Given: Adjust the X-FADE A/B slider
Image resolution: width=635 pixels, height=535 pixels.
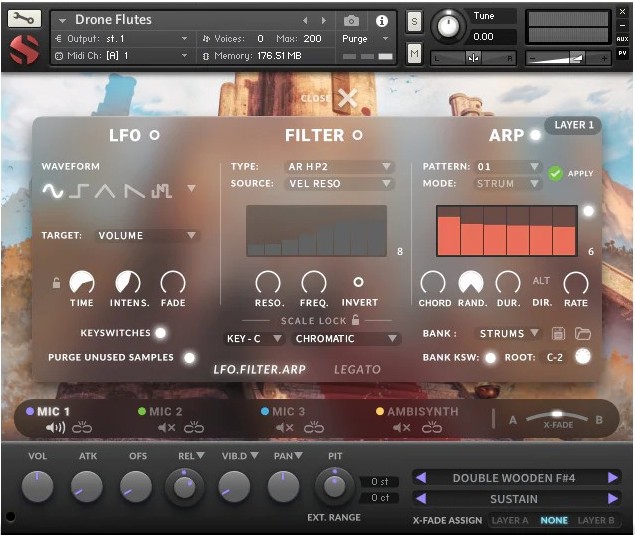Looking at the screenshot, I should (557, 416).
